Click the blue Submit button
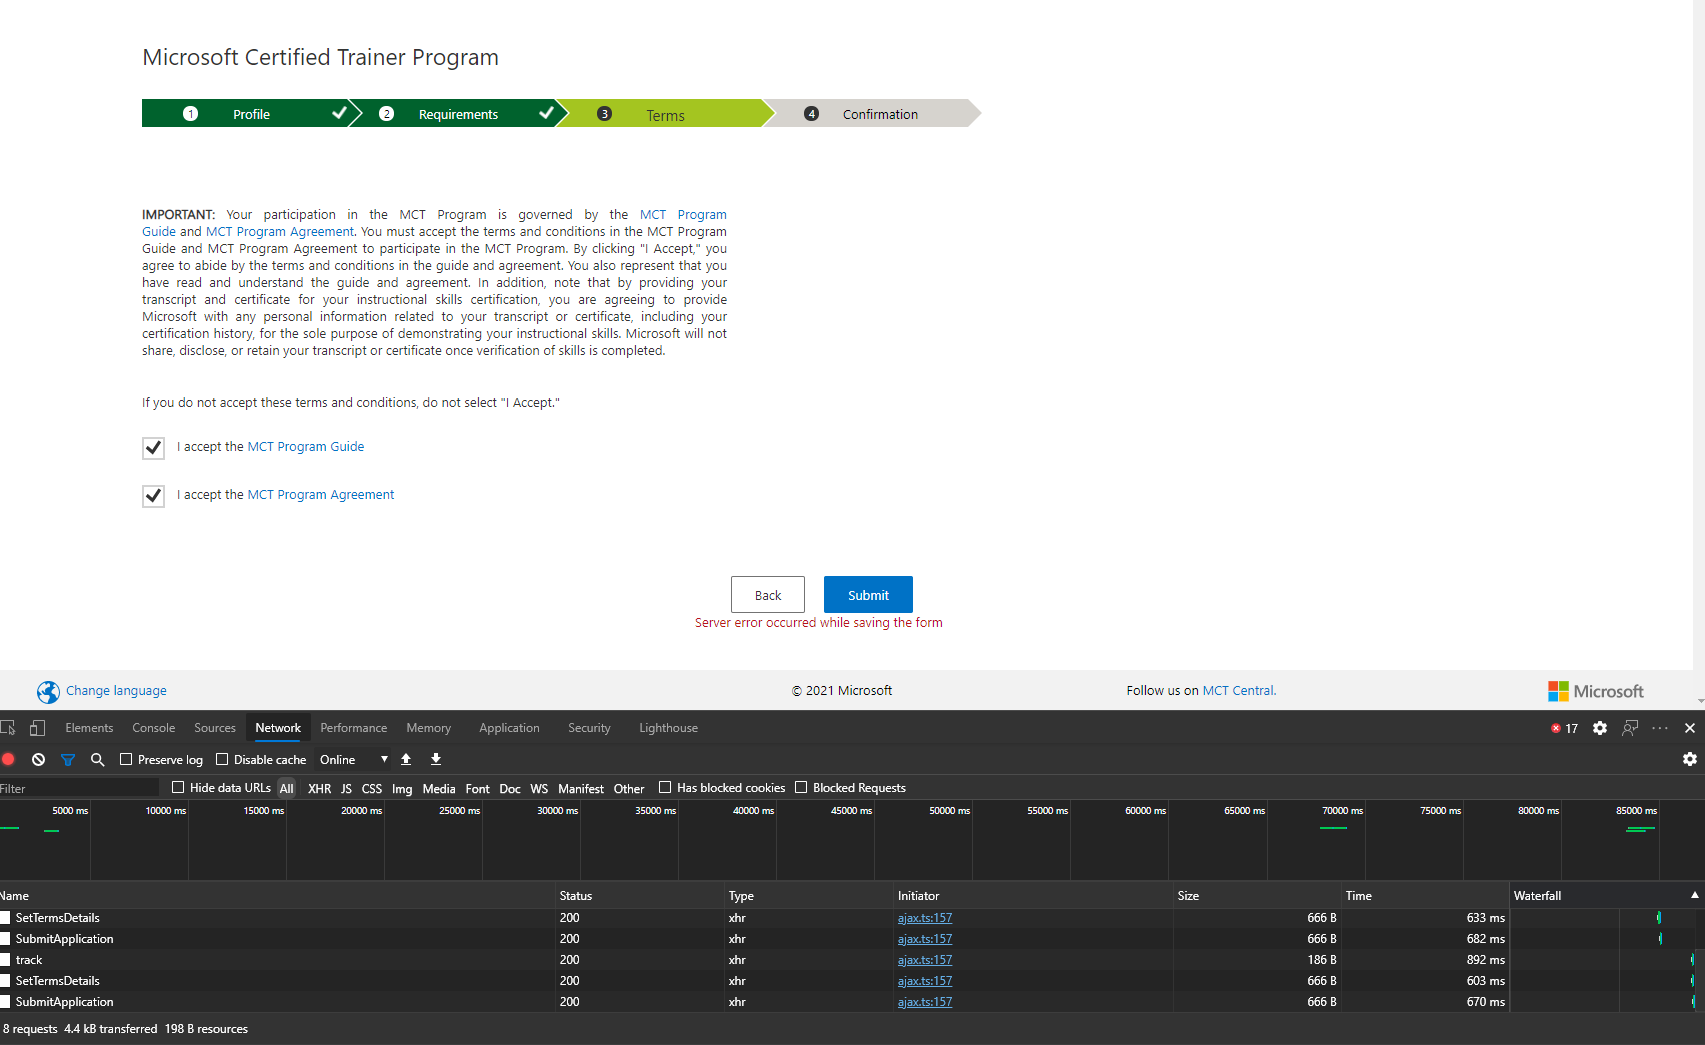 tap(868, 595)
